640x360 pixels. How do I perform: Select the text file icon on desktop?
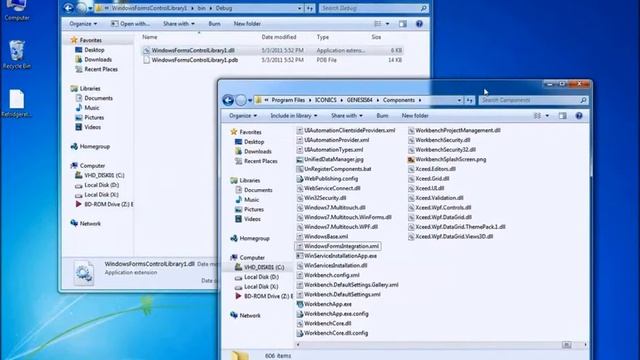click(16, 104)
